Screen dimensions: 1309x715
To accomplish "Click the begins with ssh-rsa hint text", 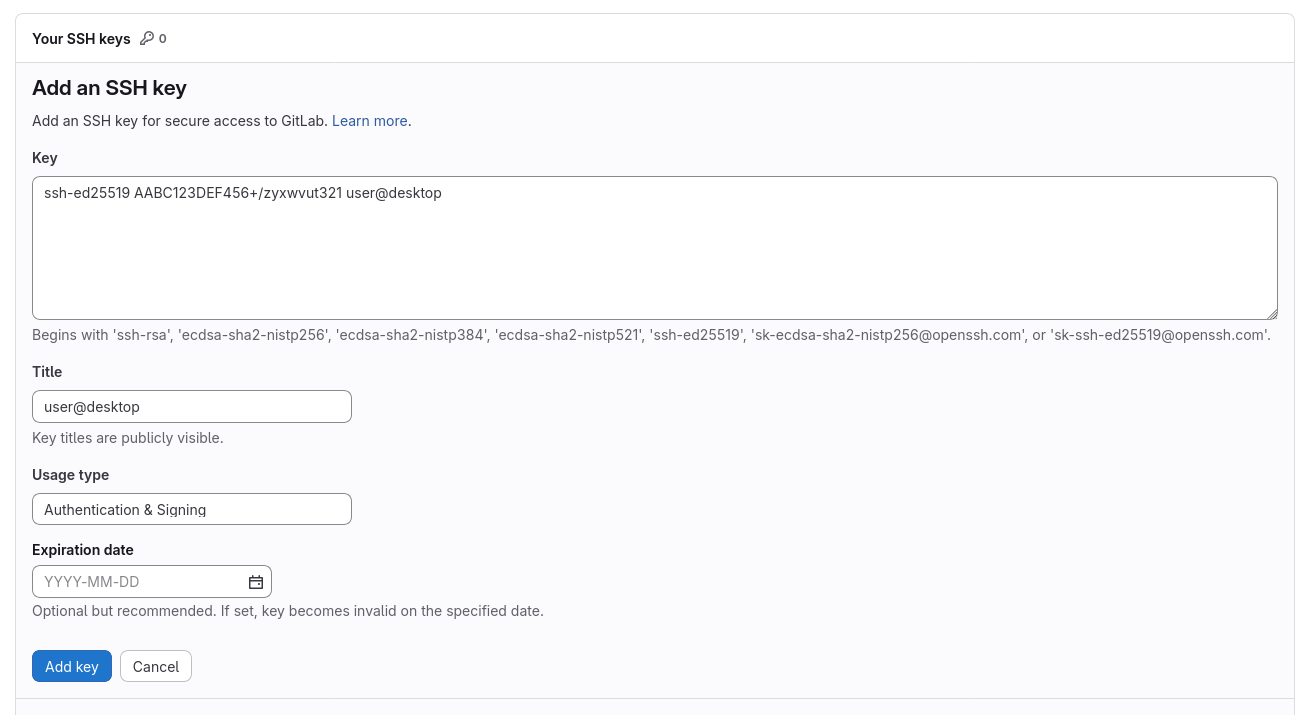I will (x=651, y=334).
